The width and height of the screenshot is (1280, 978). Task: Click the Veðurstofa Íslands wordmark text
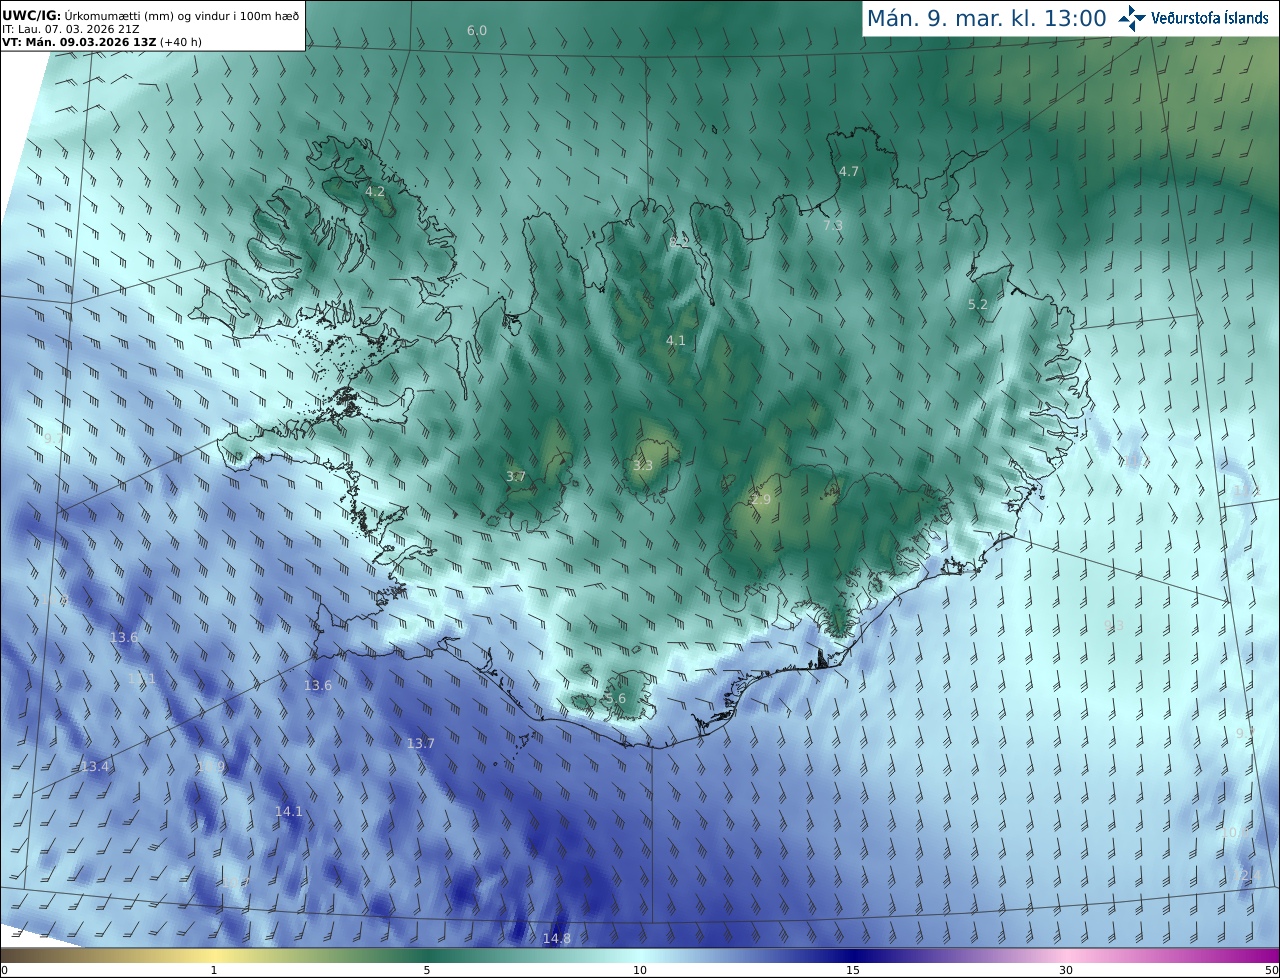(1210, 18)
